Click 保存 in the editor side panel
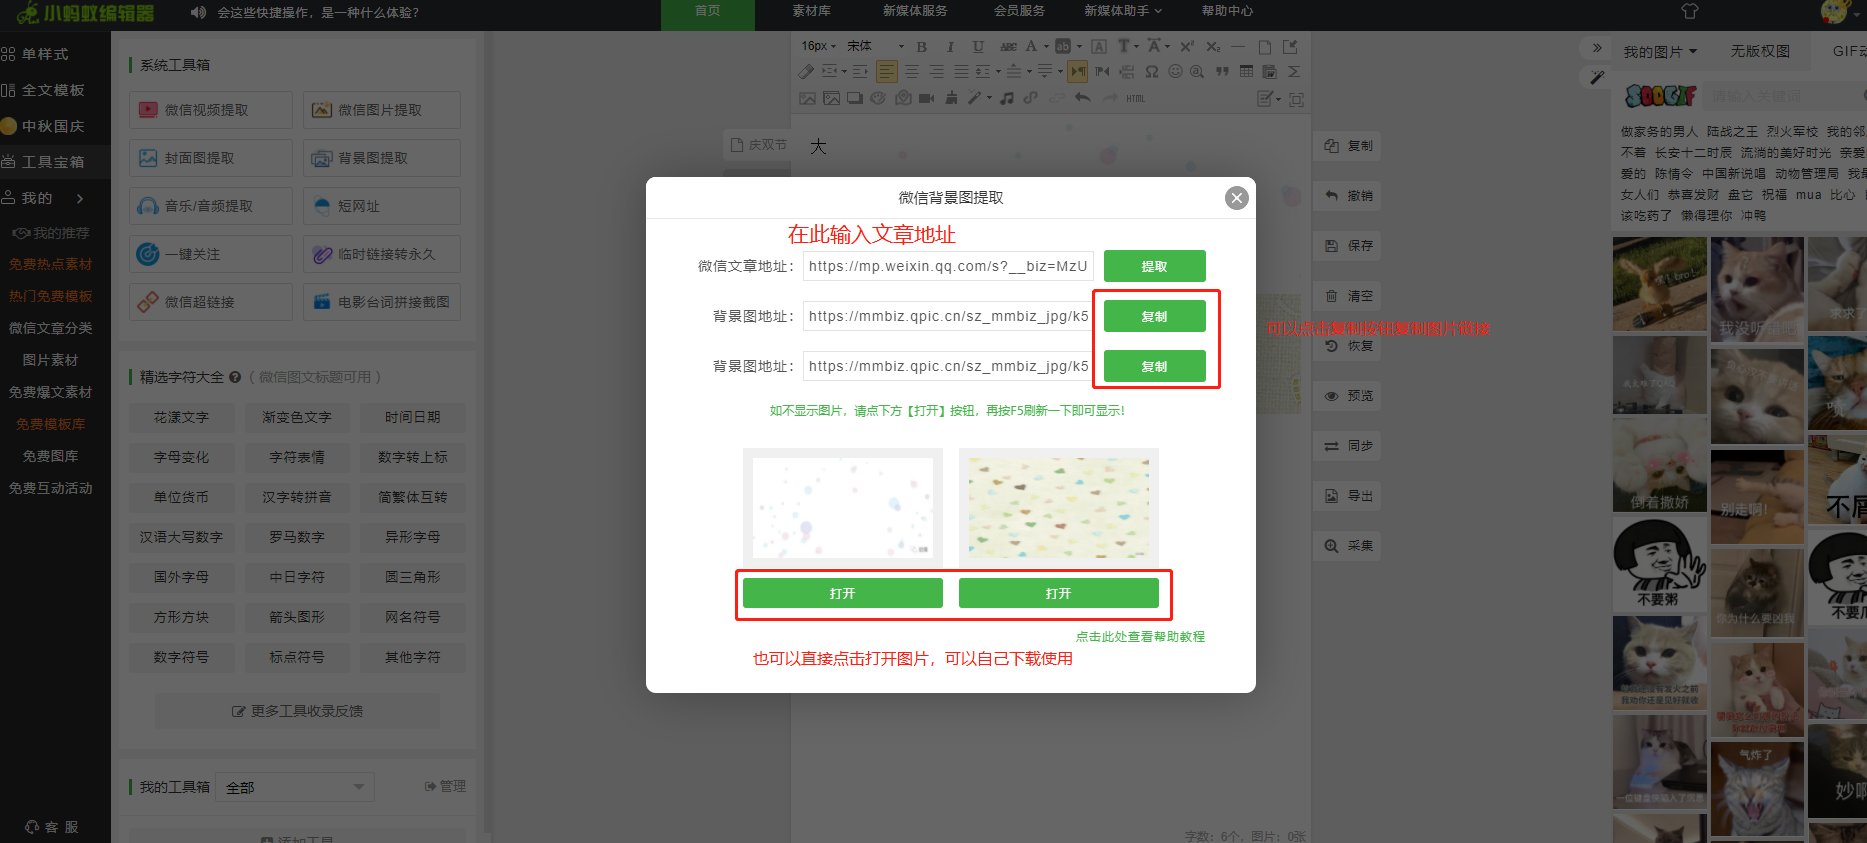The height and width of the screenshot is (843, 1867). coord(1348,245)
